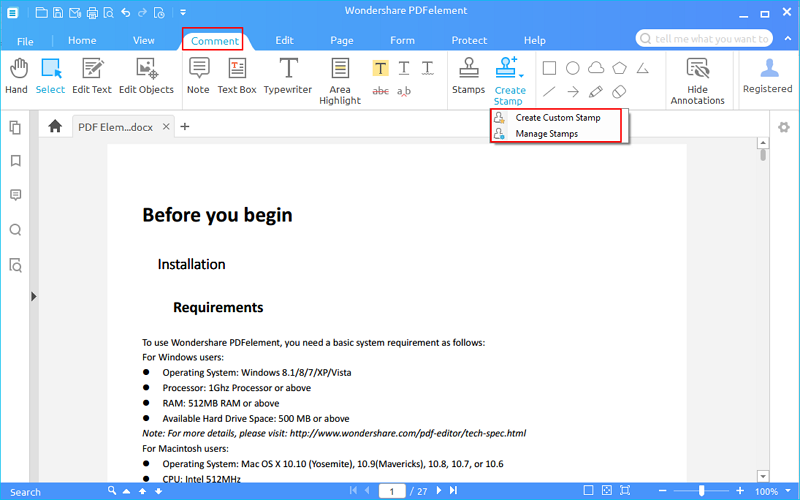Choose Create Custom Stamp
The image size is (800, 500).
[x=557, y=118]
